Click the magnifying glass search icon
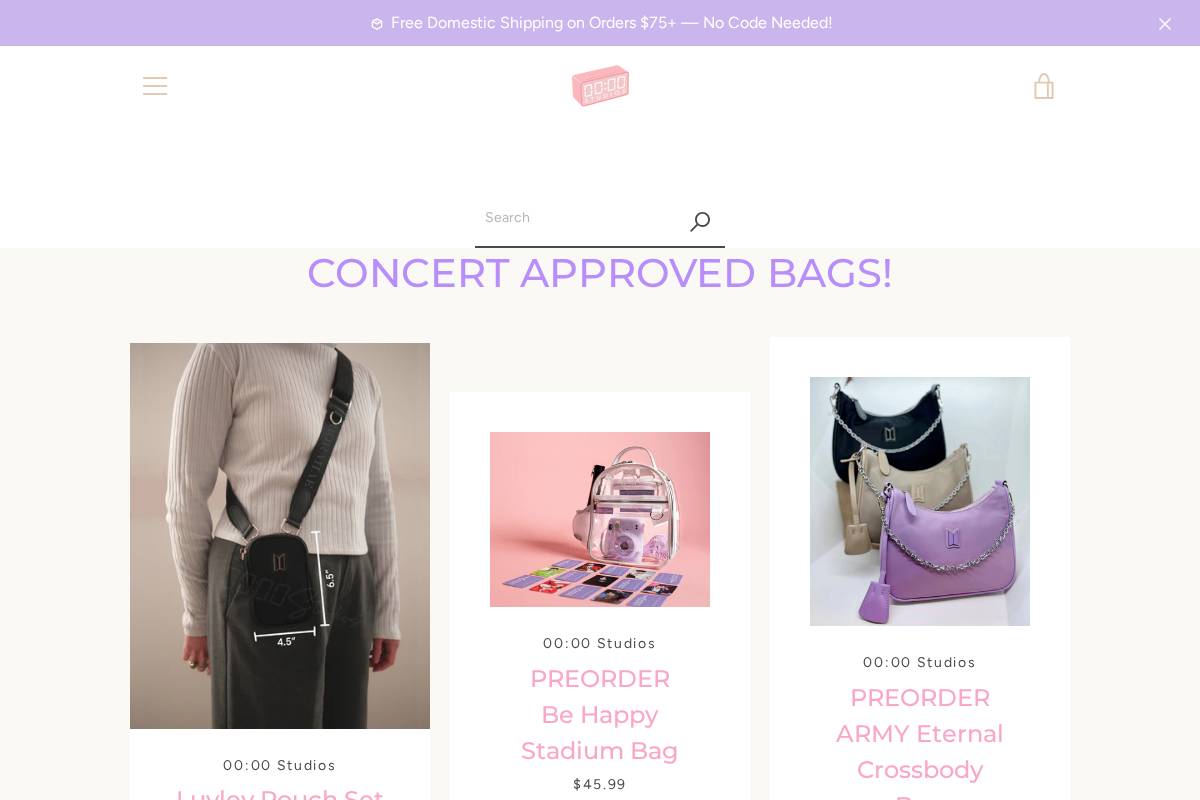1200x800 pixels. click(x=700, y=221)
